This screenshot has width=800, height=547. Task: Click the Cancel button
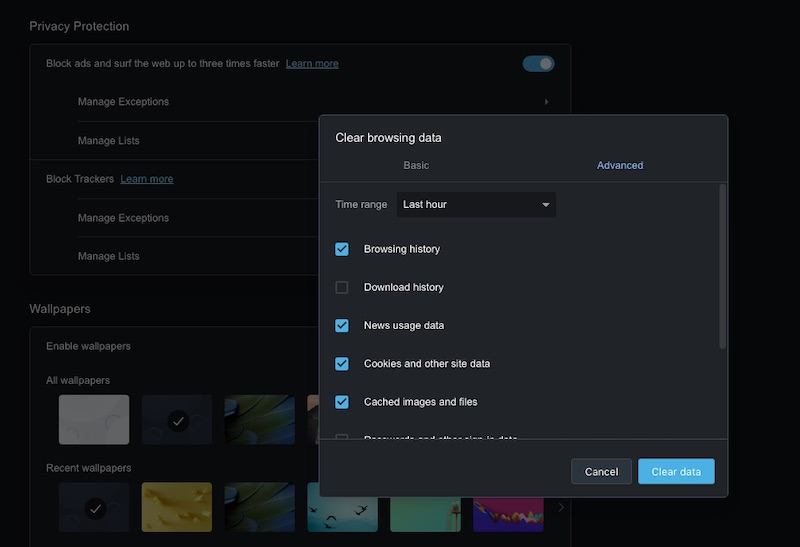pyautogui.click(x=601, y=472)
